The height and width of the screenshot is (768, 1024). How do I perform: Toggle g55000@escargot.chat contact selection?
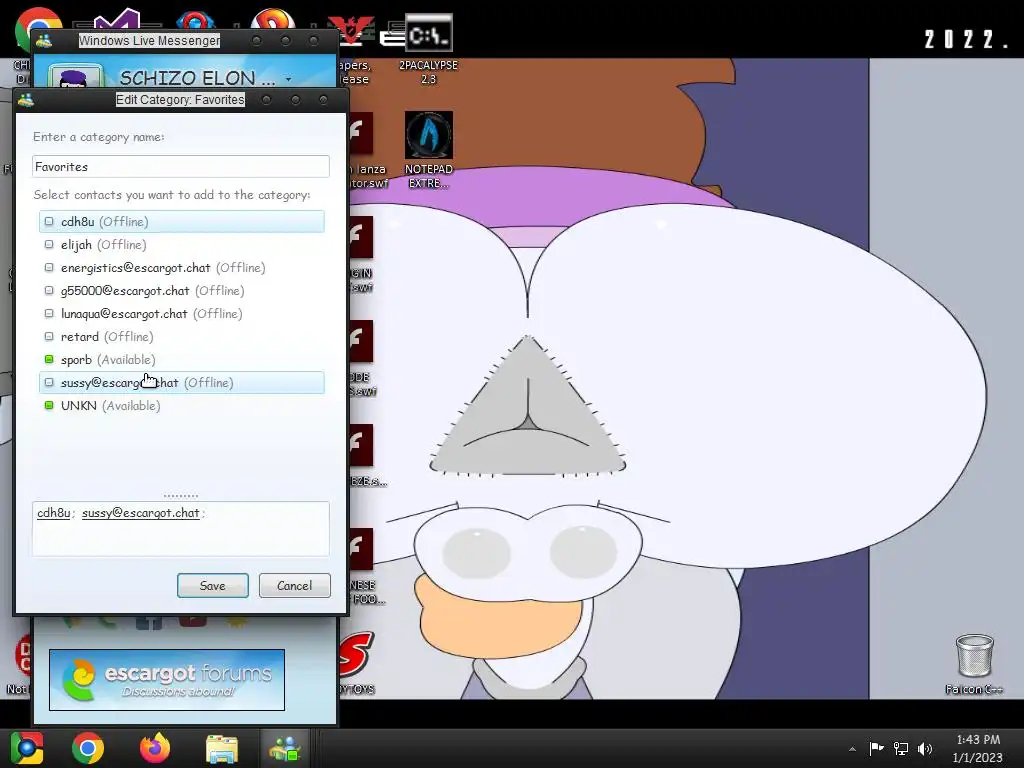[182, 291]
